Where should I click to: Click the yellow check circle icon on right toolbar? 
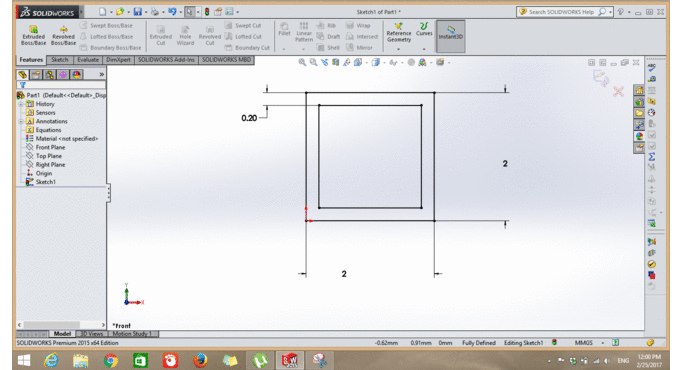click(652, 264)
